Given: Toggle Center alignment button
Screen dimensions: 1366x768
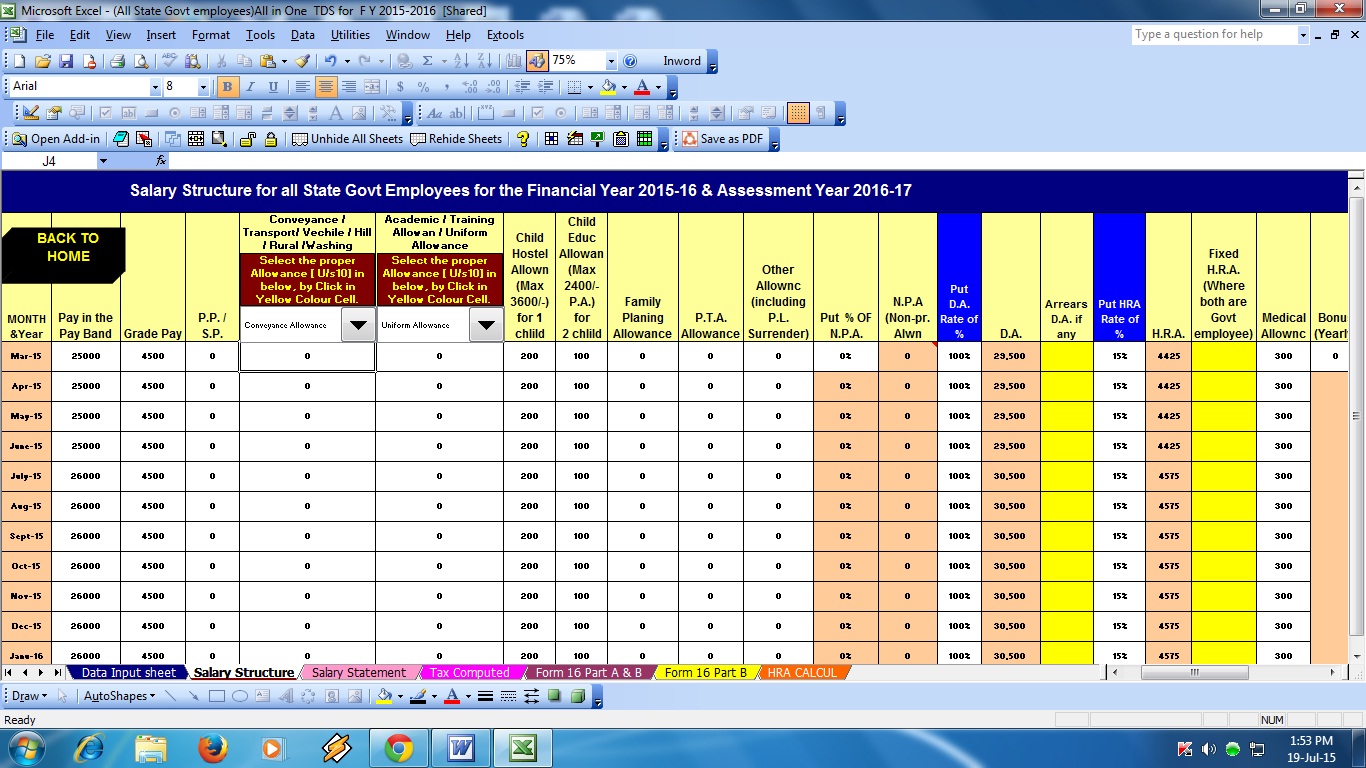Looking at the screenshot, I should click(x=325, y=87).
